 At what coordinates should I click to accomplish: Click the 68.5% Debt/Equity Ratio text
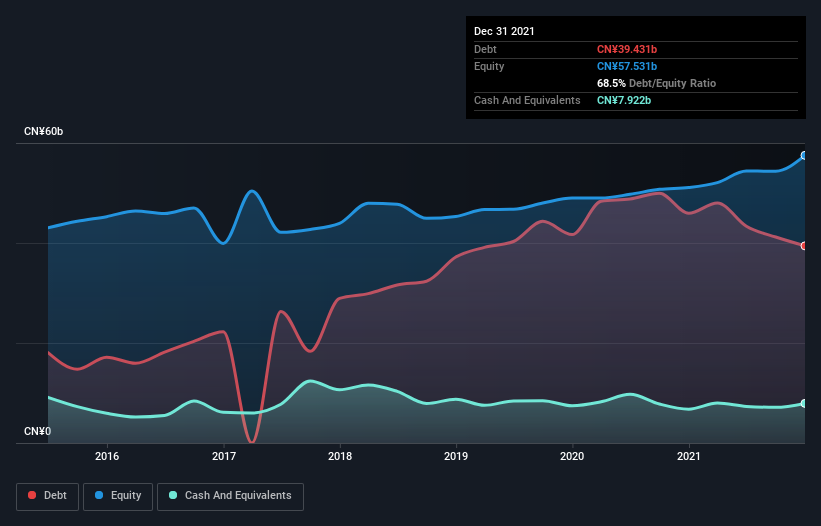pos(656,83)
